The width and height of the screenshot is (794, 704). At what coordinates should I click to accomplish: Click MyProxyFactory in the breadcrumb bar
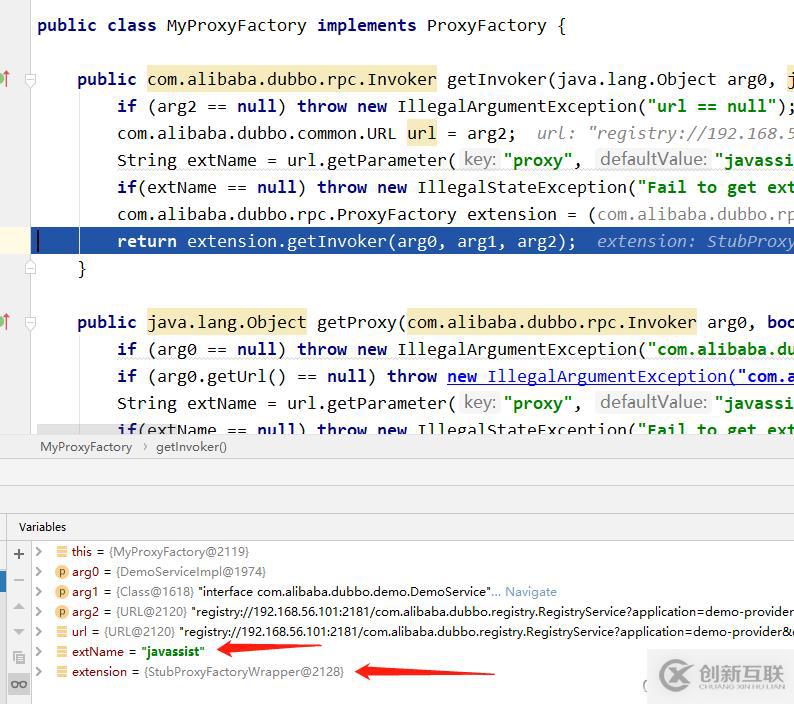pos(86,447)
